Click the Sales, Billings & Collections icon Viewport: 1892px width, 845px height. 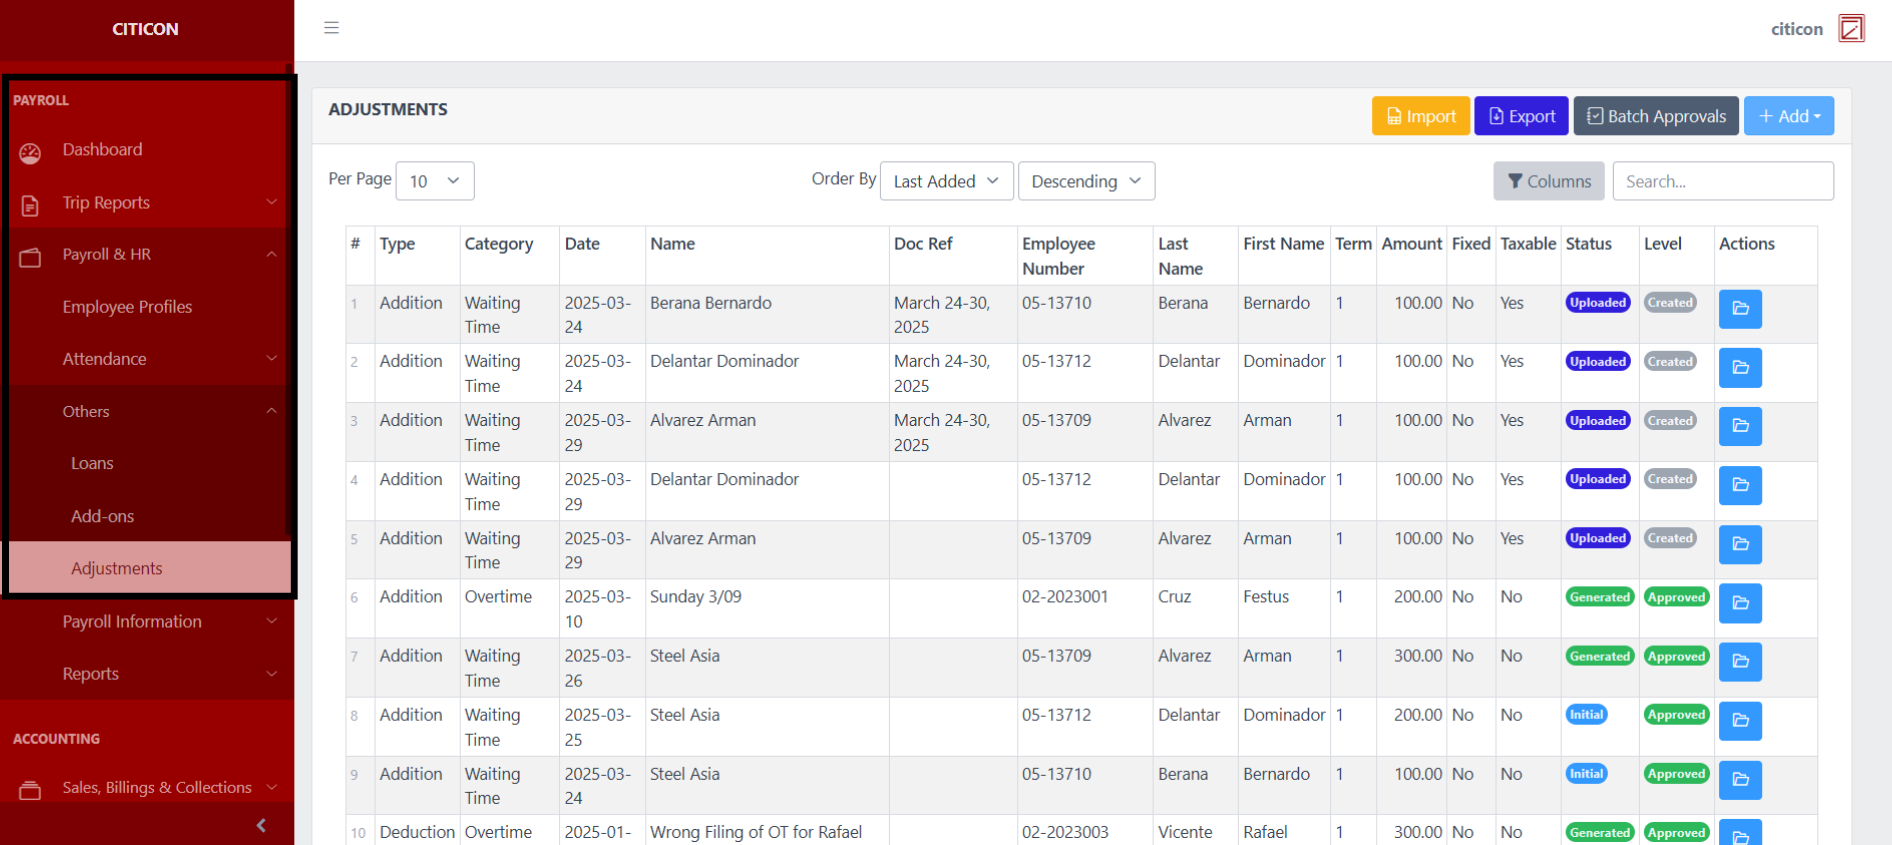coord(30,790)
